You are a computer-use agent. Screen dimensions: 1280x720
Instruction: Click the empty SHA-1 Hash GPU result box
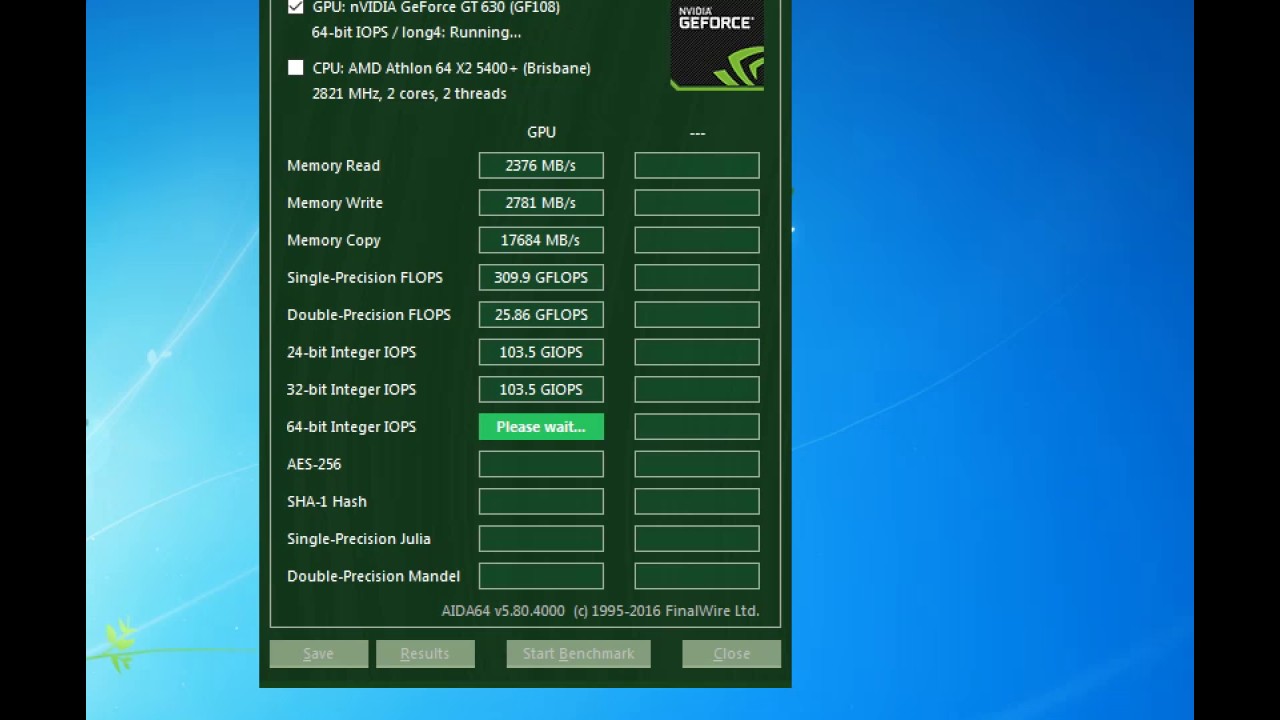point(541,502)
